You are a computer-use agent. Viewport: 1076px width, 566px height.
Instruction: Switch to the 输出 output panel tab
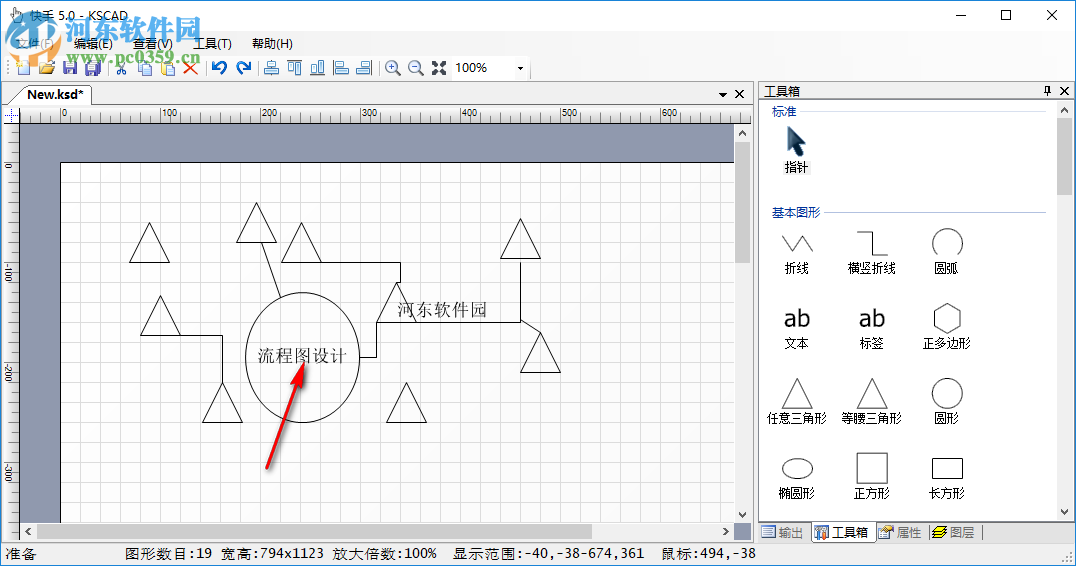(783, 532)
